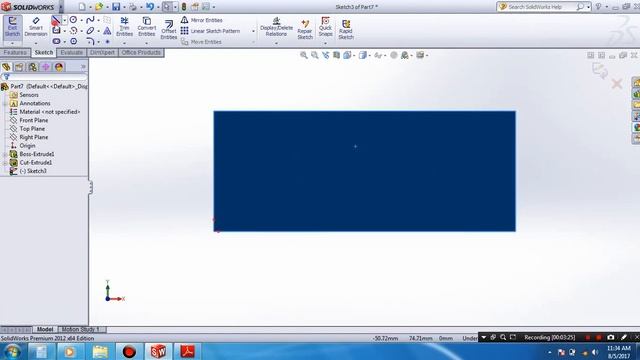640x360 pixels.
Task: Open the Circle tool dropdown arrow
Action: (82, 20)
